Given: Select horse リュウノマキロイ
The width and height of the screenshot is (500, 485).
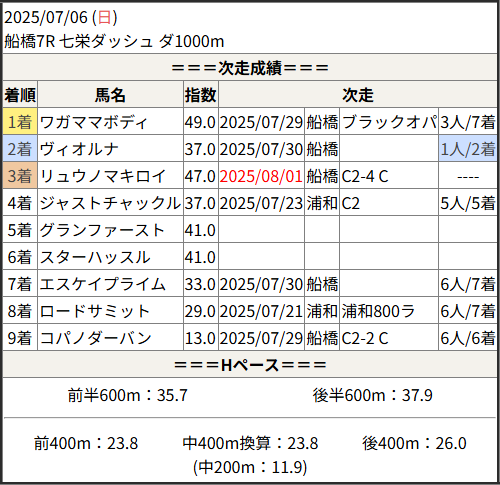Looking at the screenshot, I should 103,176.
